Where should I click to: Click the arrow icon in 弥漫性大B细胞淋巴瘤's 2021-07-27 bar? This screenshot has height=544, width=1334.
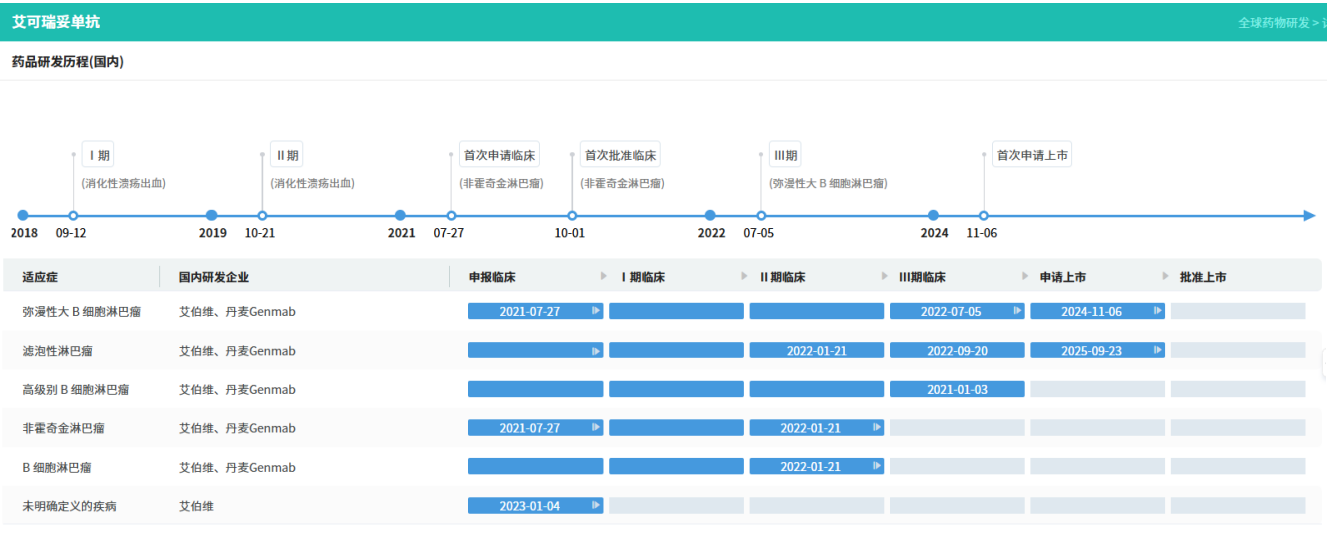click(x=596, y=311)
